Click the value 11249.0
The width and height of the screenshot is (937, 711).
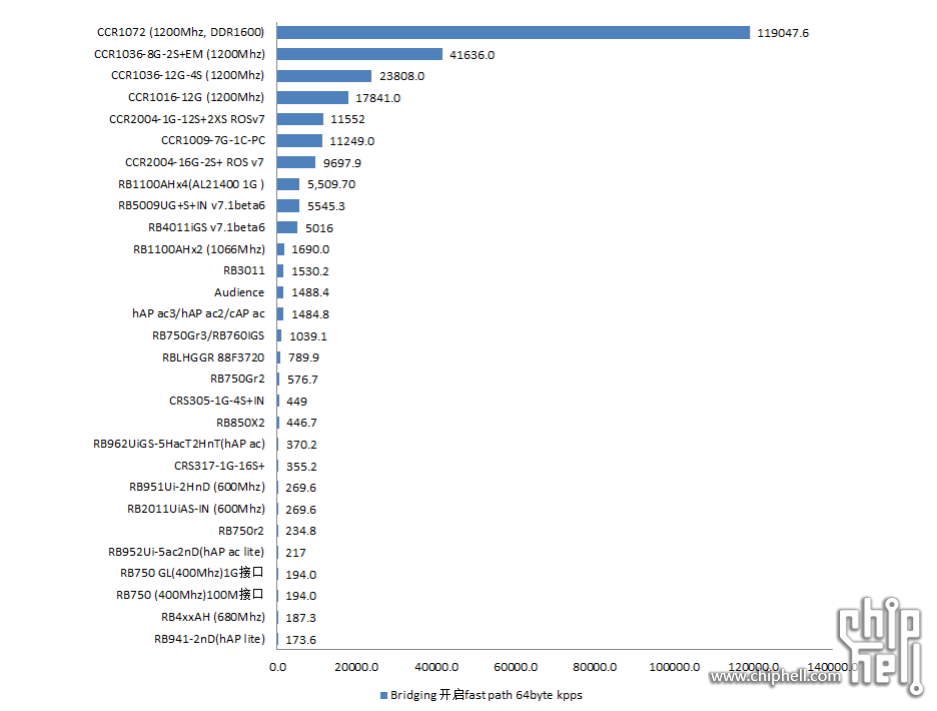pos(352,141)
